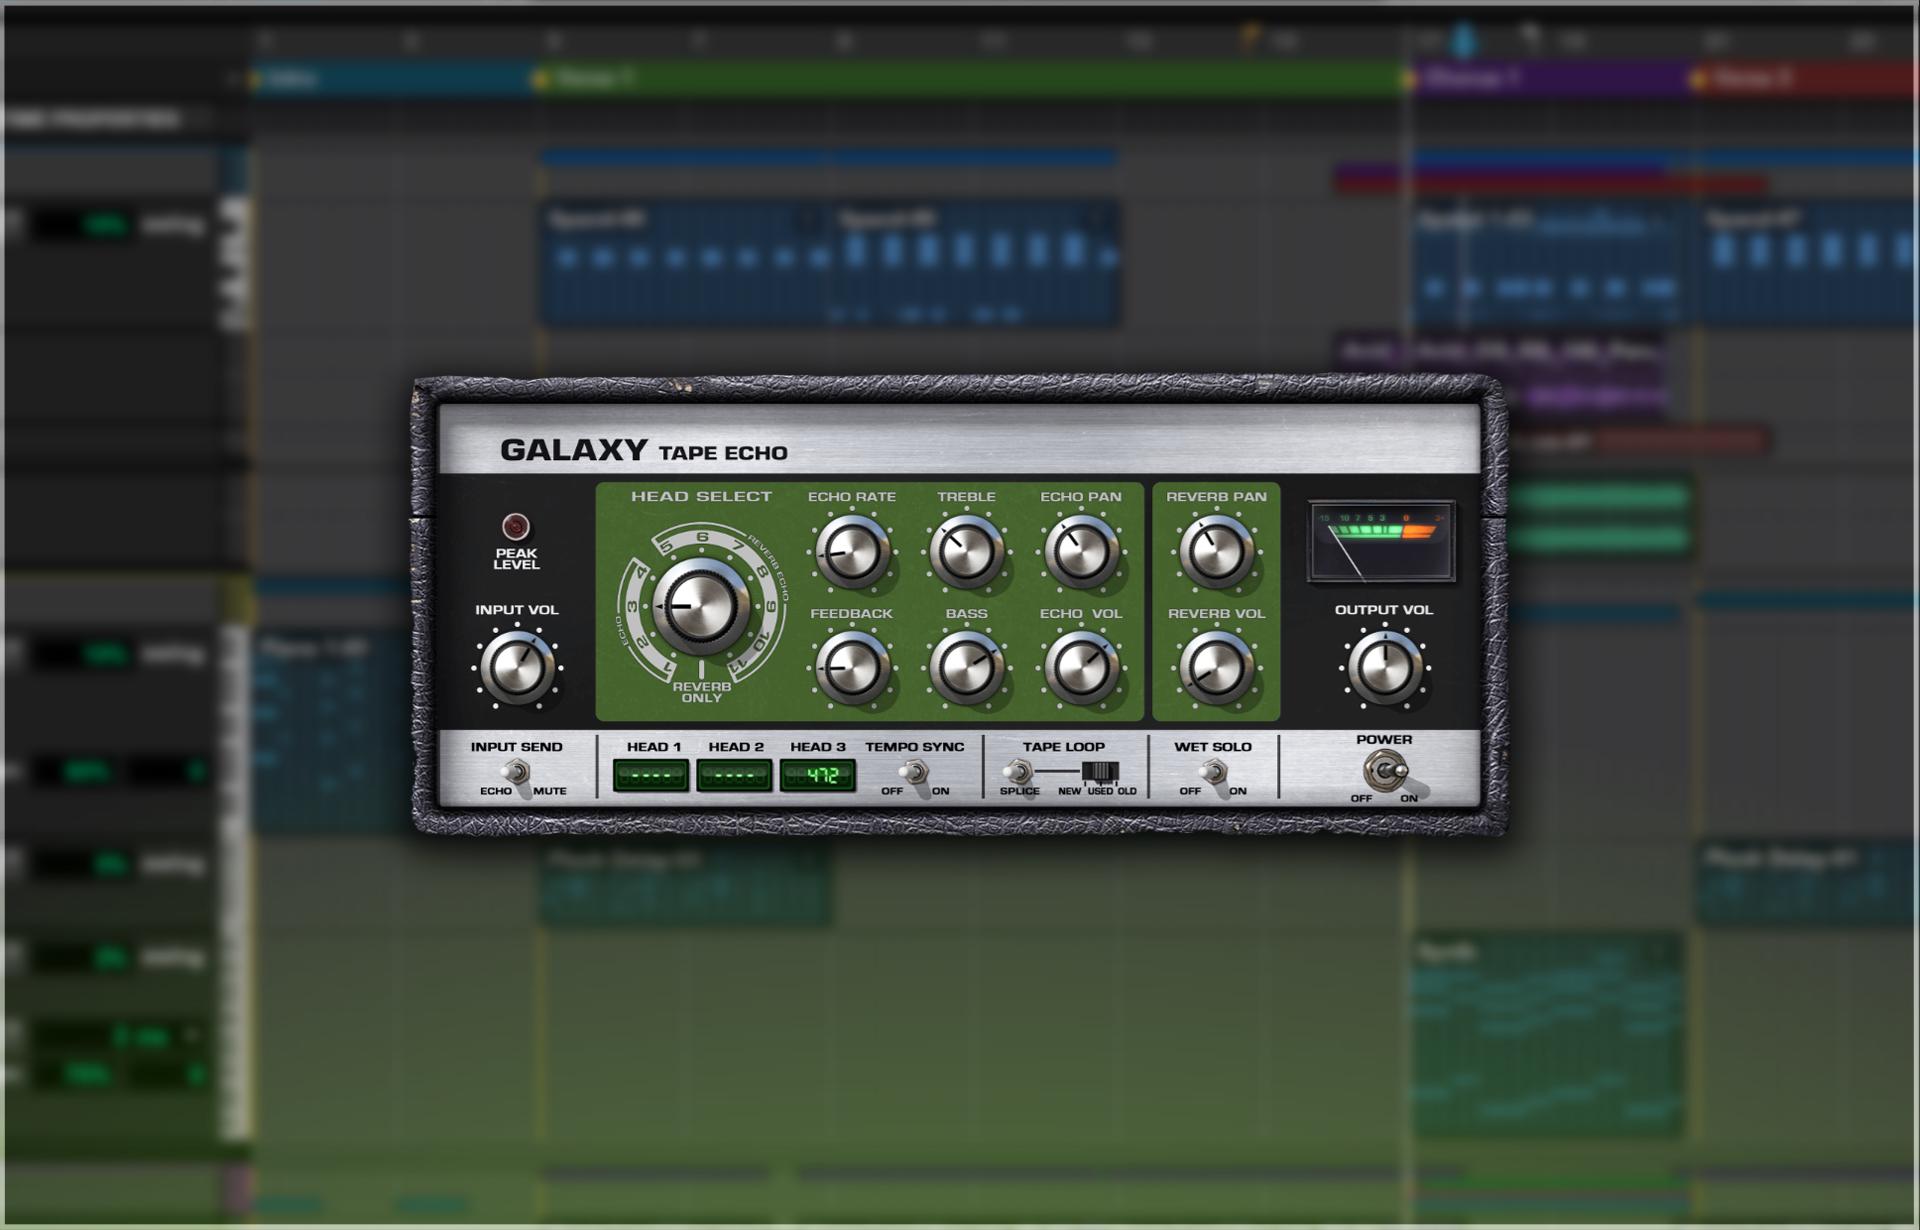Click the USED tape loop label
Viewport: 1920px width, 1230px height.
pyautogui.click(x=1100, y=791)
